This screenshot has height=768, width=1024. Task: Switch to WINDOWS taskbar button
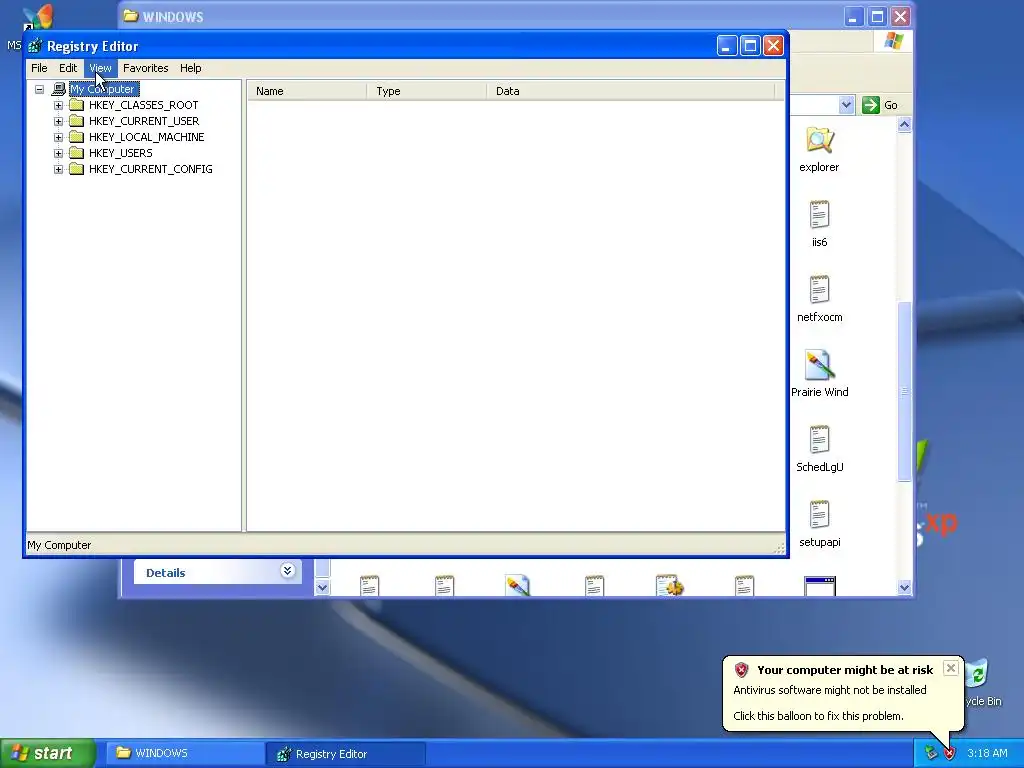[185, 753]
